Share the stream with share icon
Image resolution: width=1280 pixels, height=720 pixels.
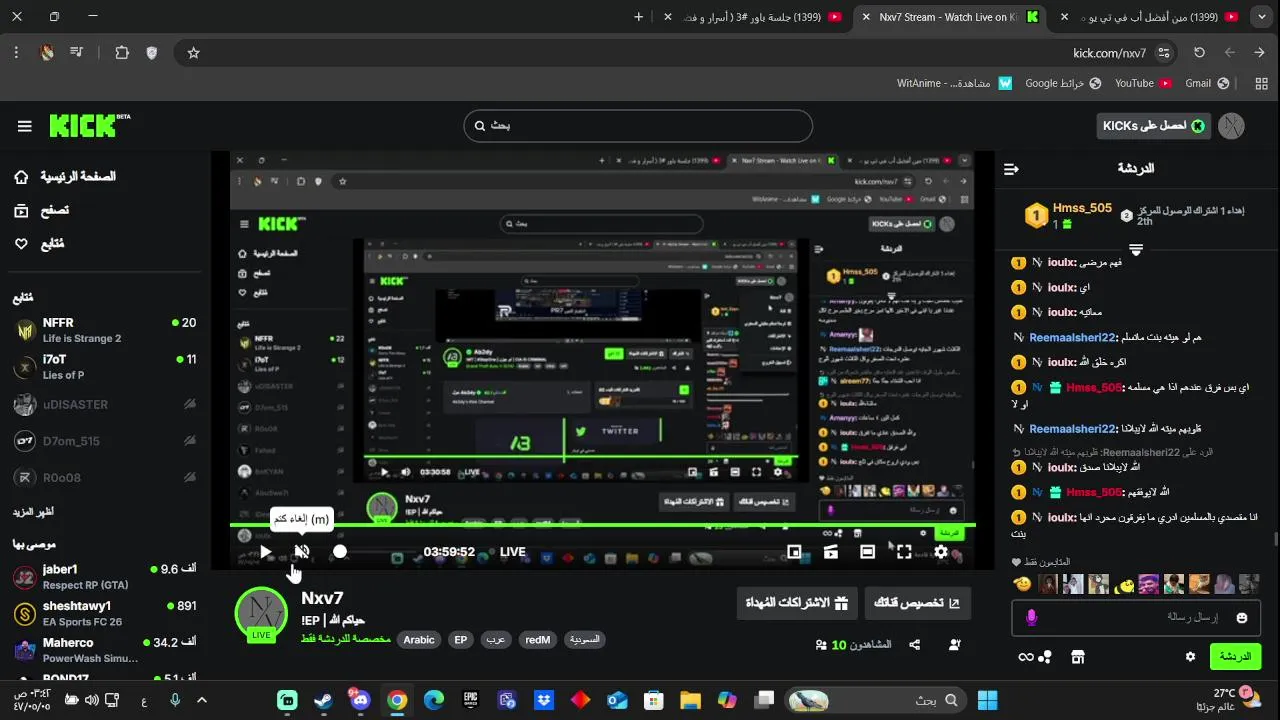click(914, 645)
